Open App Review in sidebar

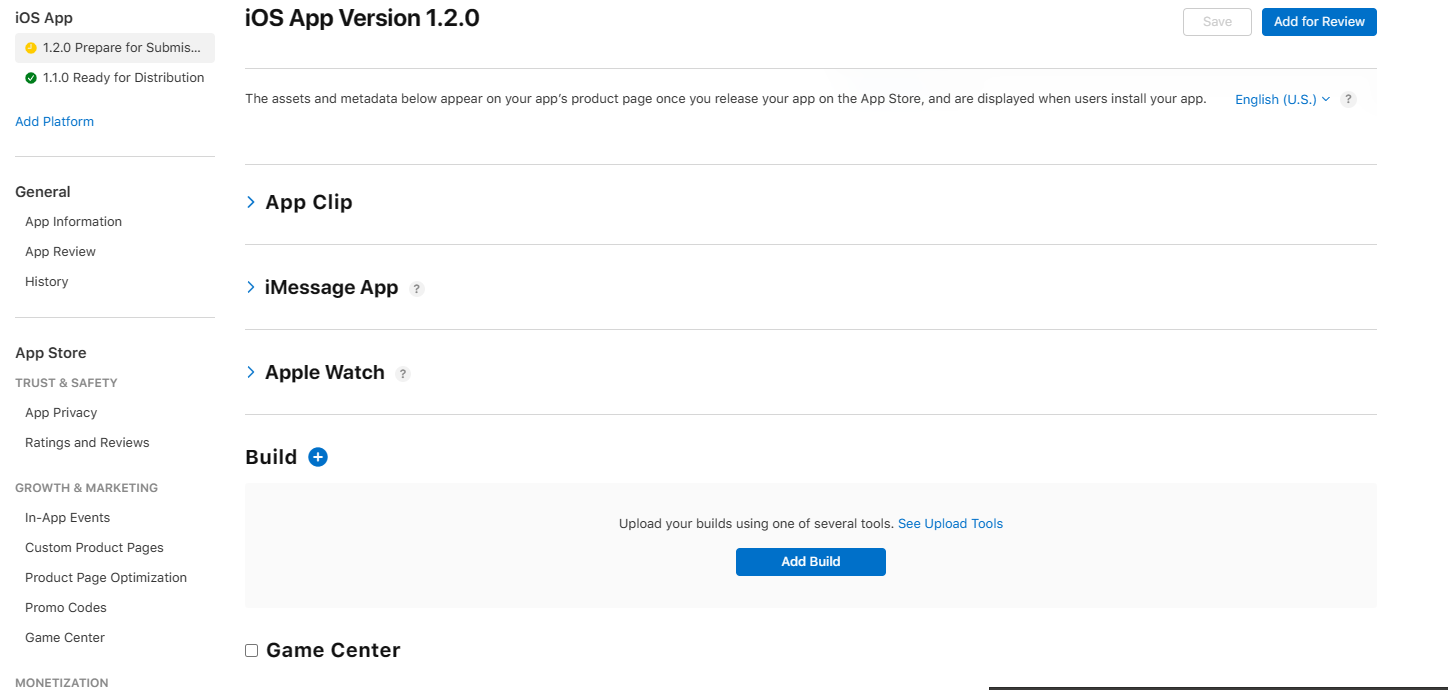click(60, 252)
